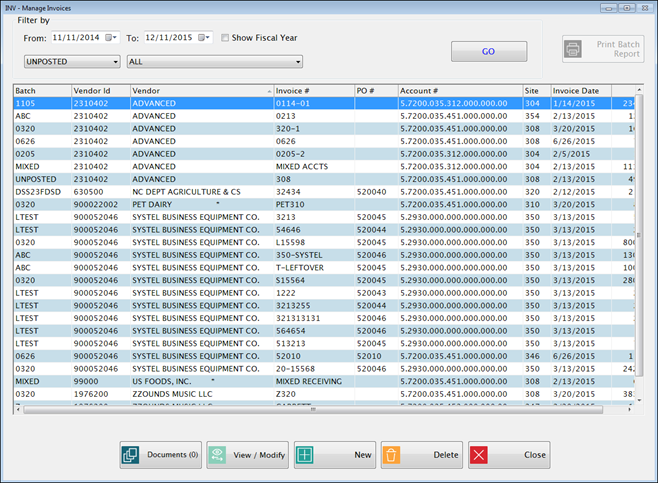This screenshot has width=658, height=483.
Task: Open the To date calendar picker
Action: click(x=205, y=38)
